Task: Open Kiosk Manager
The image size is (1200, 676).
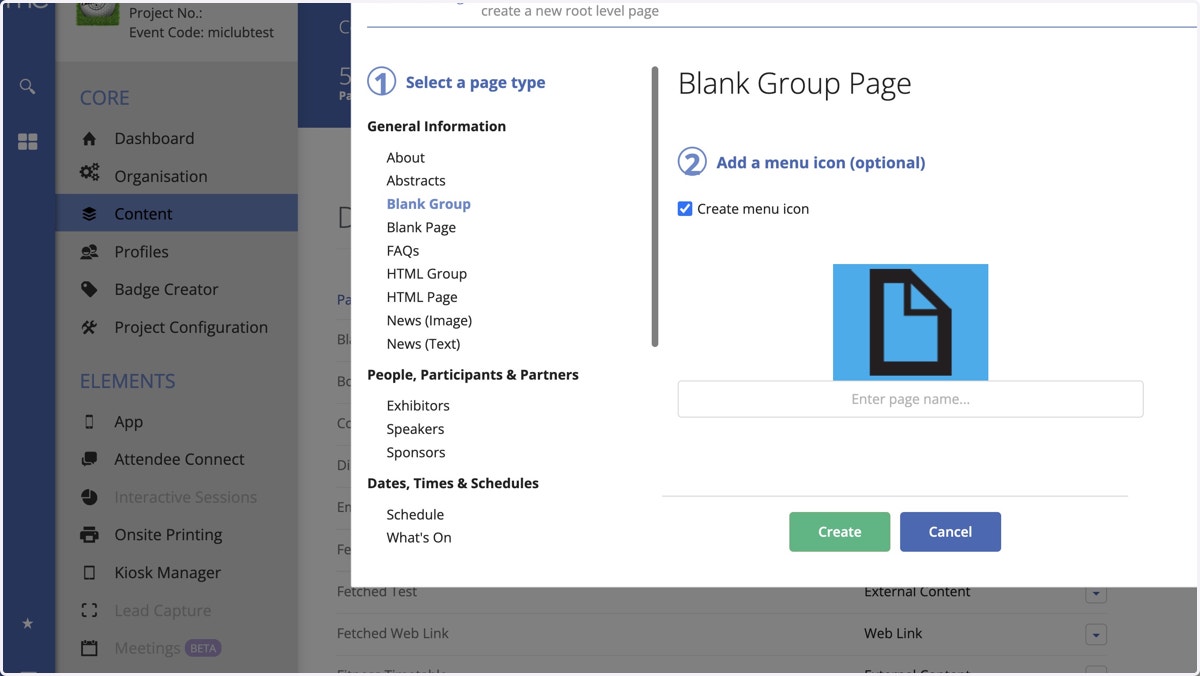Action: 167,572
